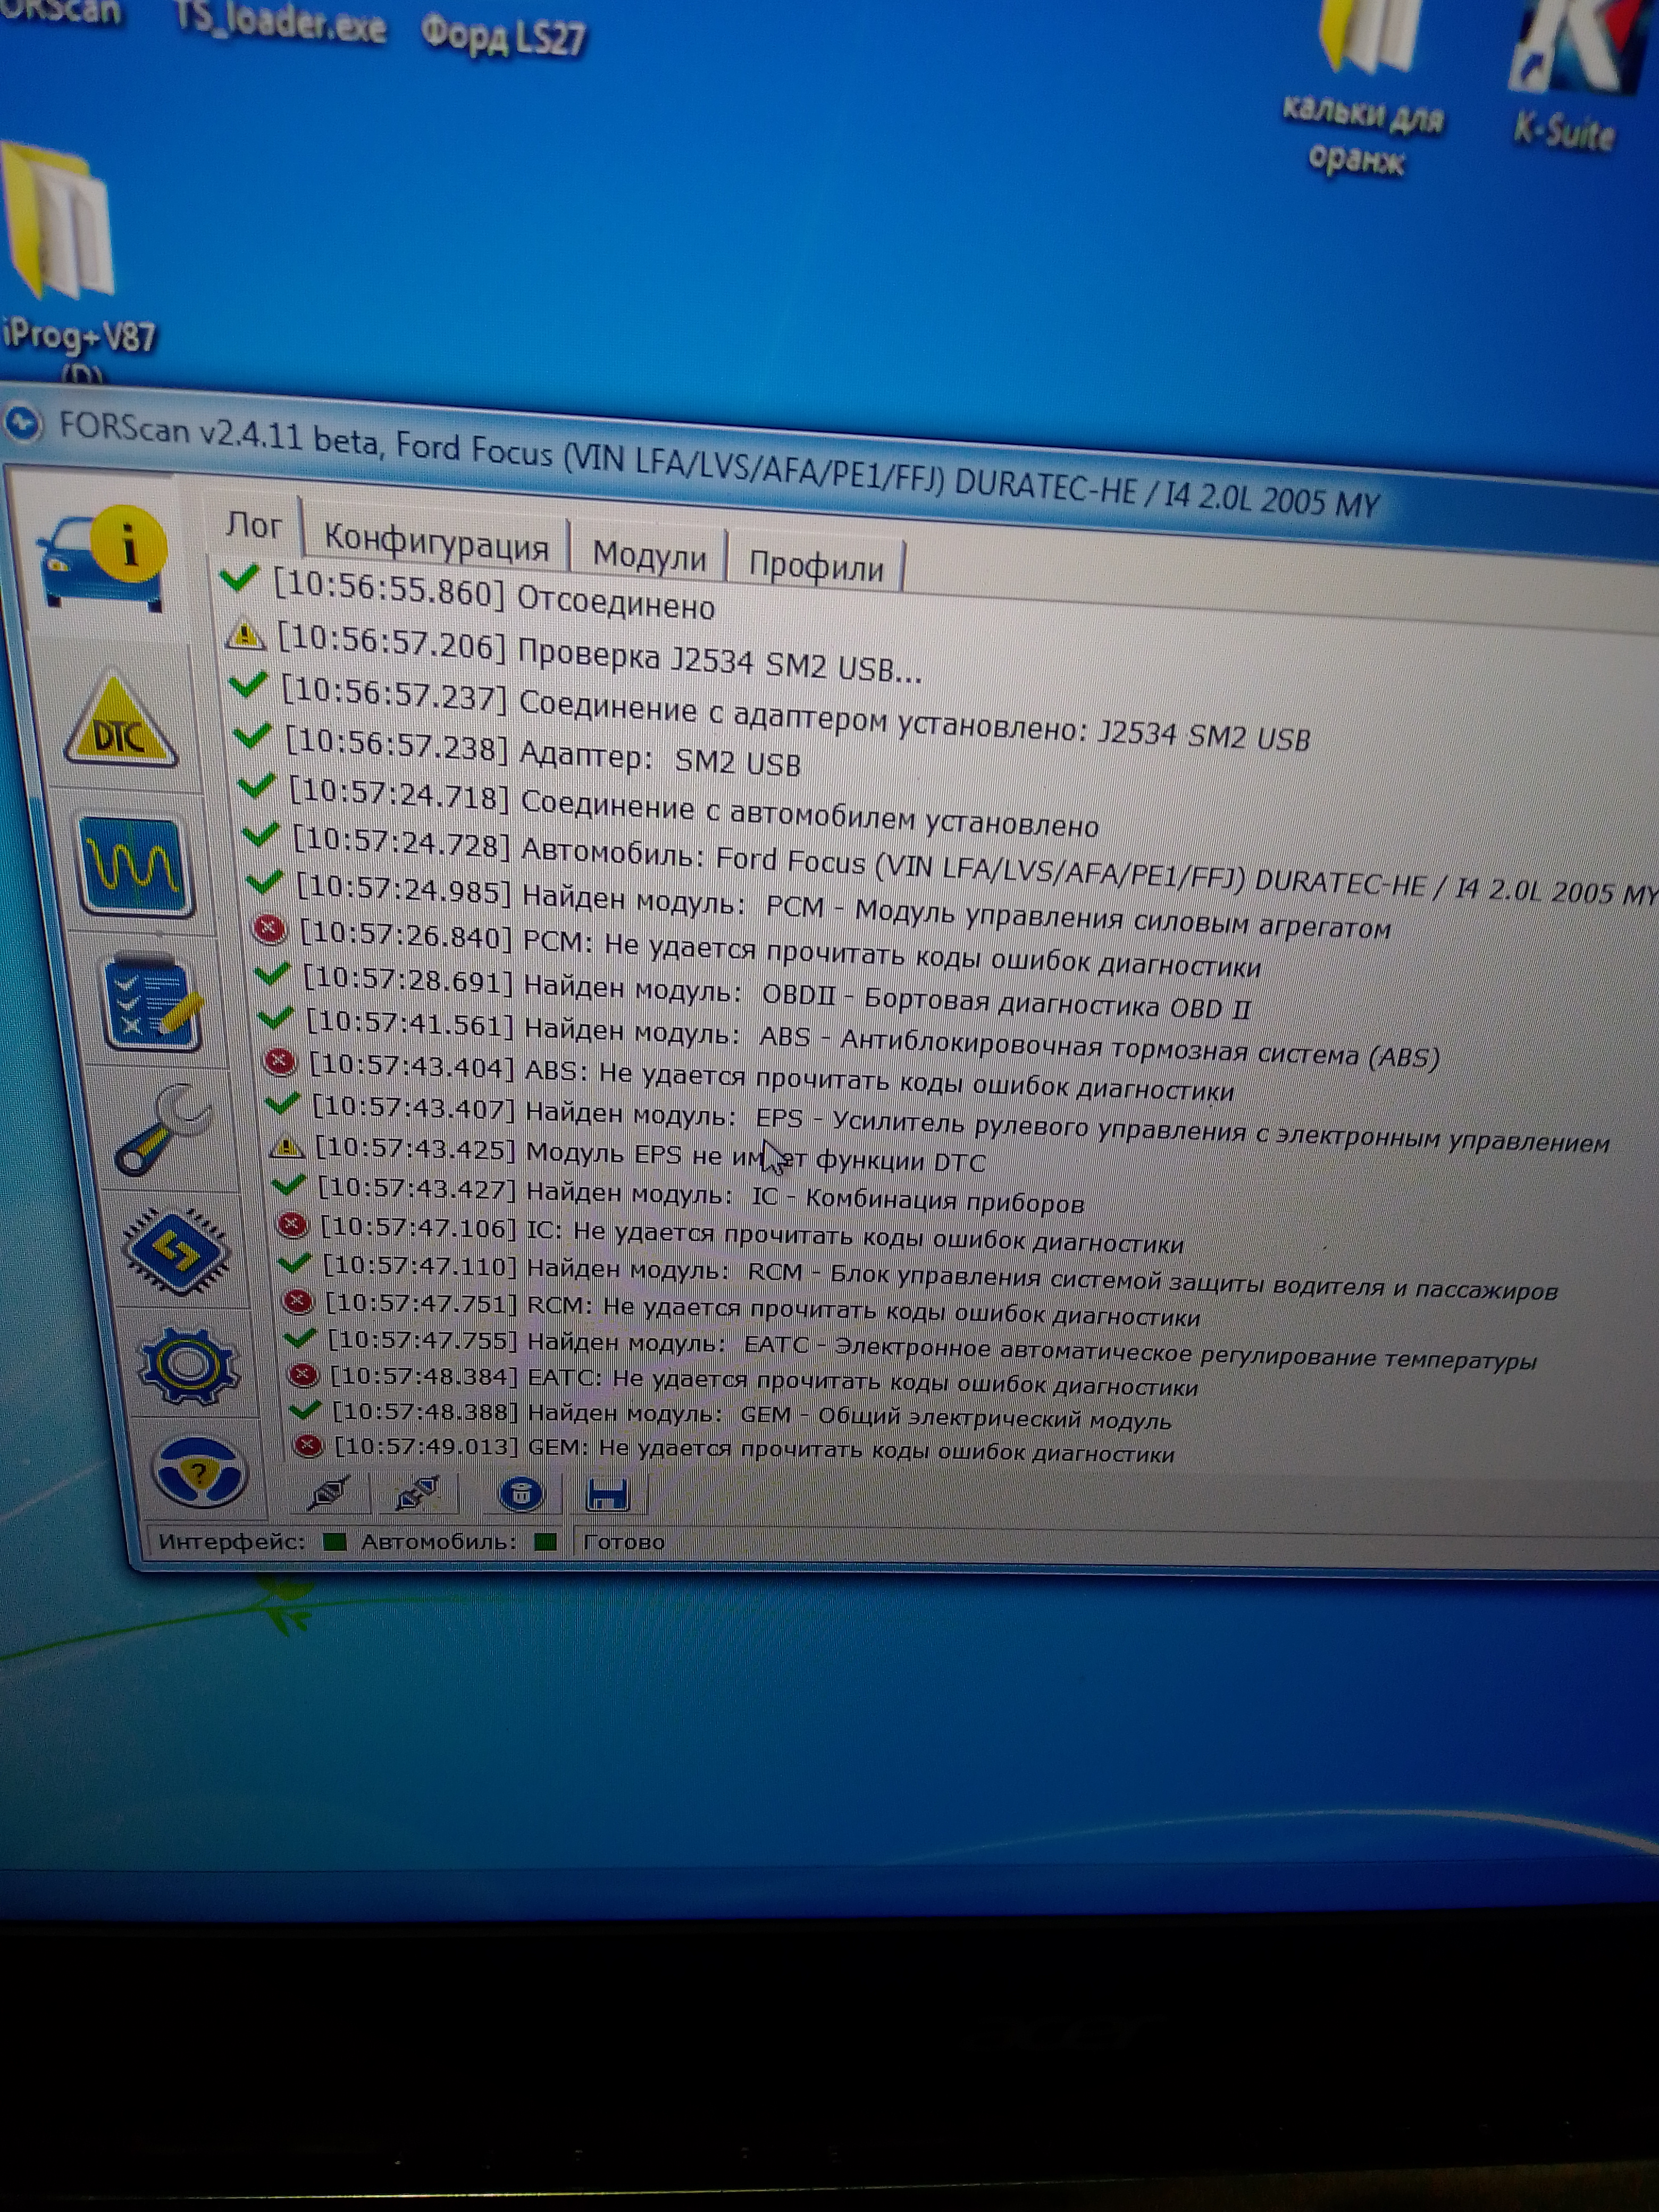Click the disconnect from vehicle button
This screenshot has width=1659, height=2212.
tap(417, 1494)
